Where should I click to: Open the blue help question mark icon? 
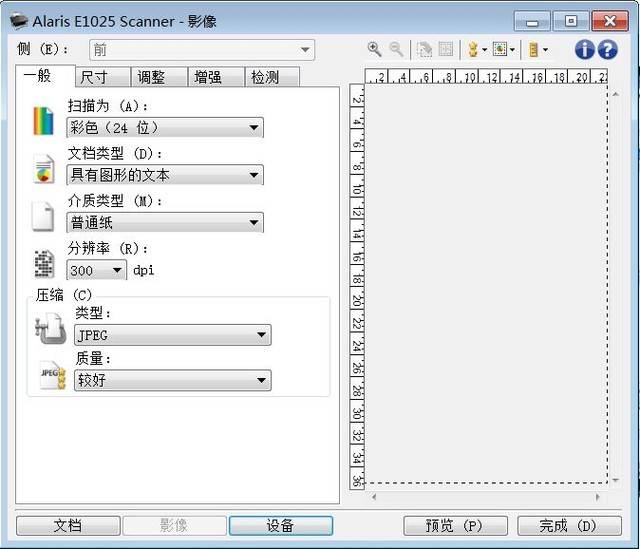pos(608,50)
